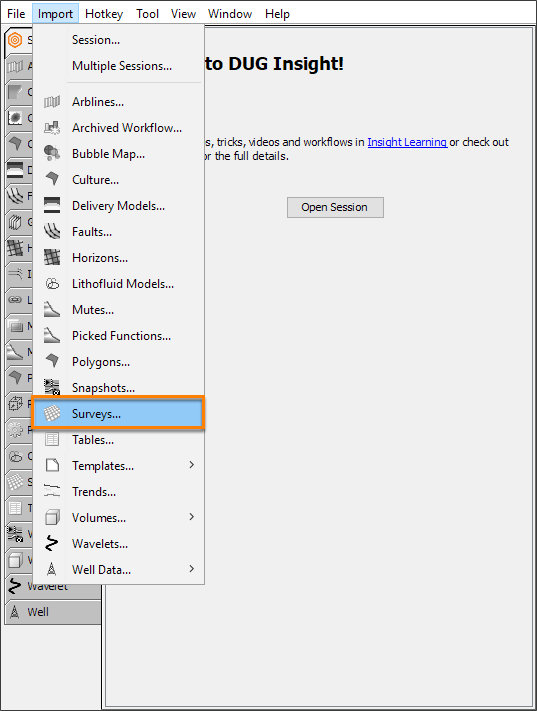
Task: Click the Session tab icon in sidebar
Action: pos(15,40)
